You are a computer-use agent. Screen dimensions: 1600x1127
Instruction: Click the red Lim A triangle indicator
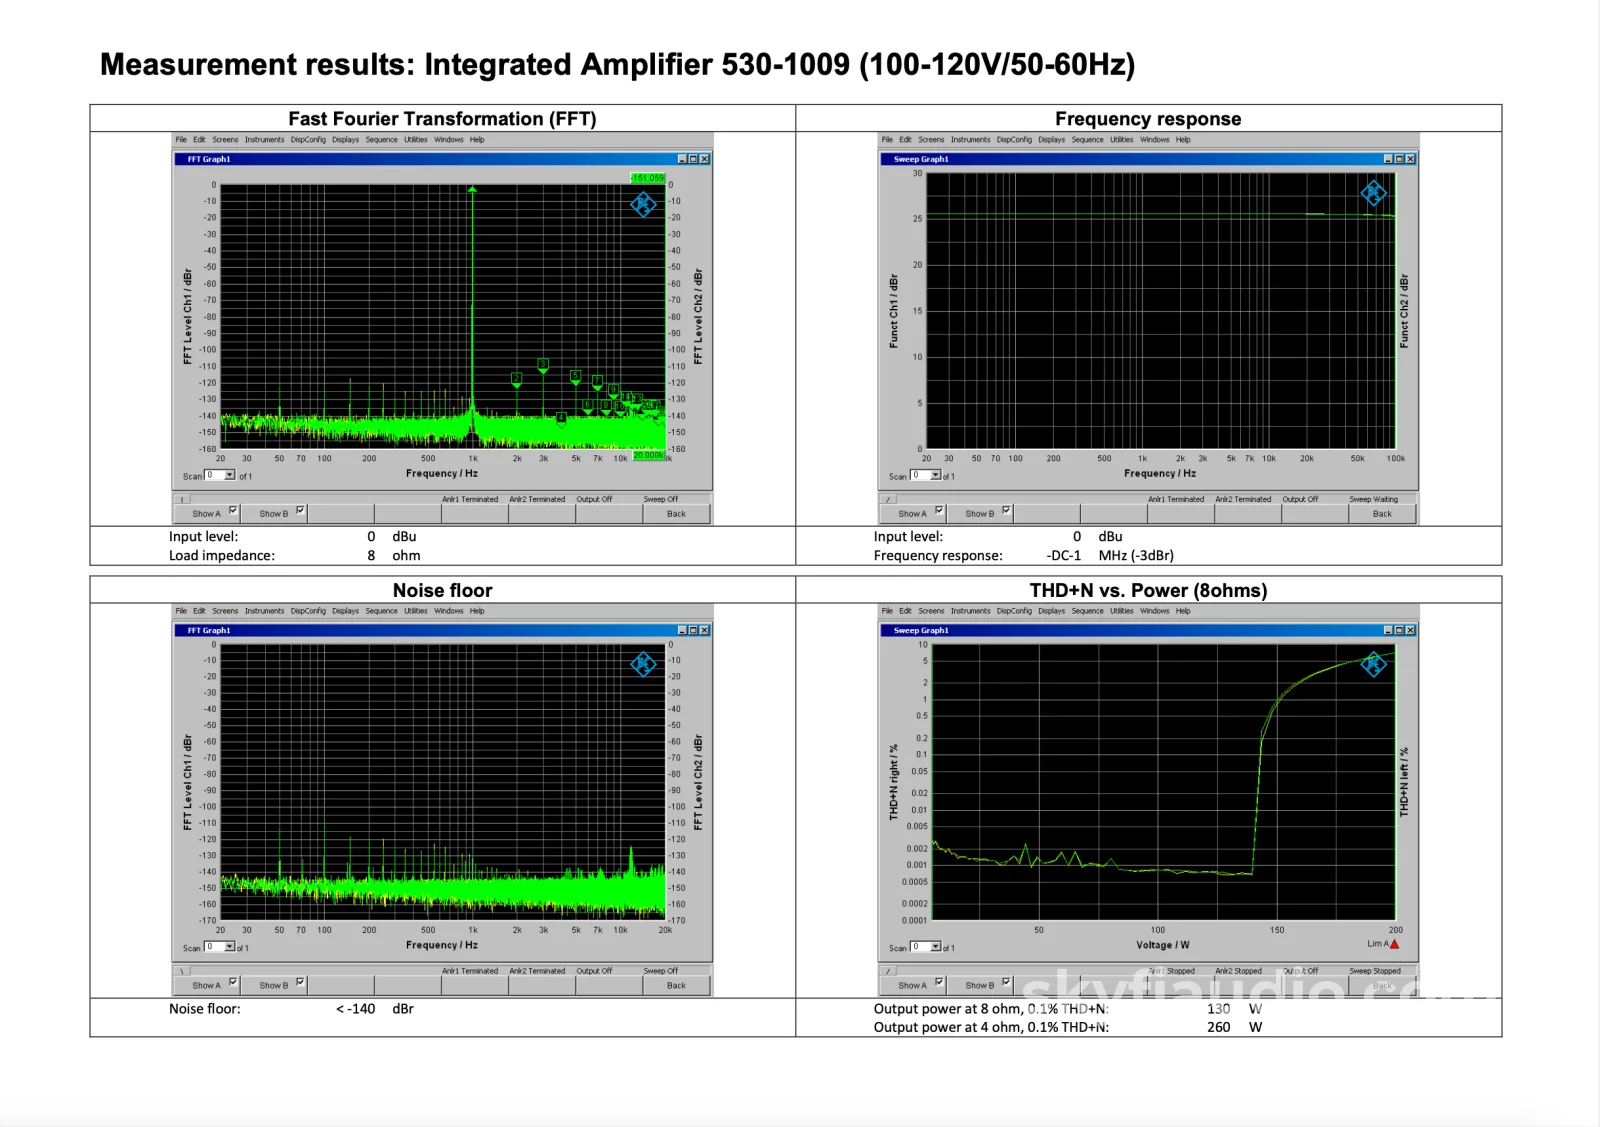tap(1394, 944)
